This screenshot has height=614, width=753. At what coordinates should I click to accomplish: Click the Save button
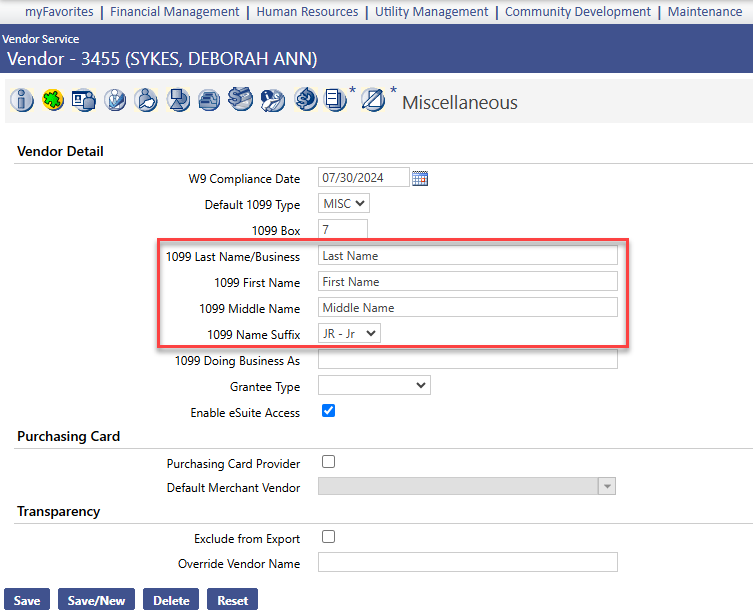coord(27,600)
